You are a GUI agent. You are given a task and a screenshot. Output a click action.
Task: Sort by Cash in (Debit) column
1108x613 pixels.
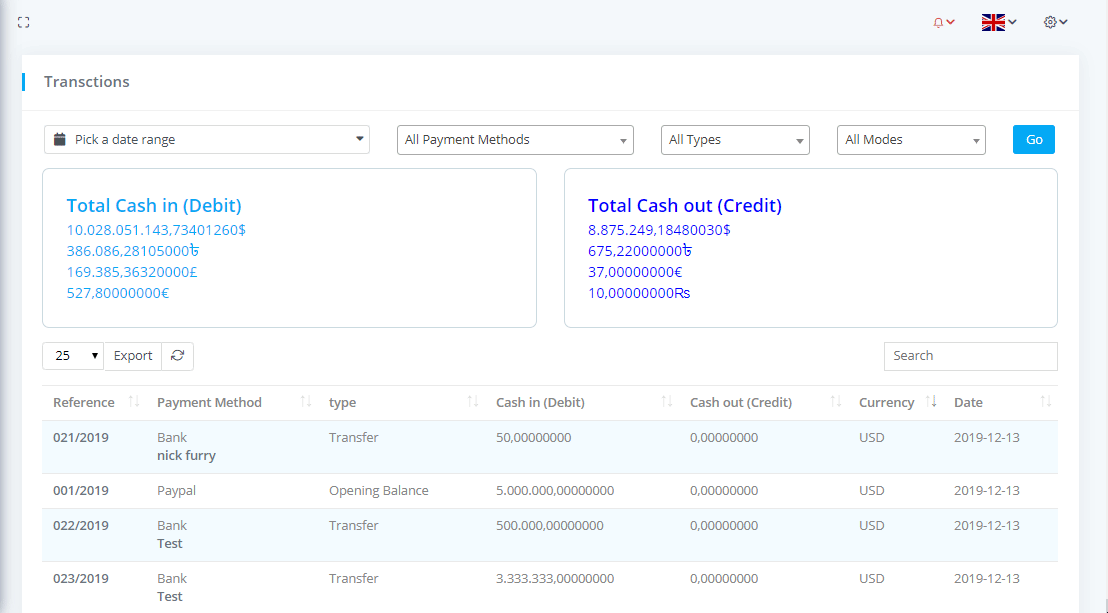coord(540,402)
